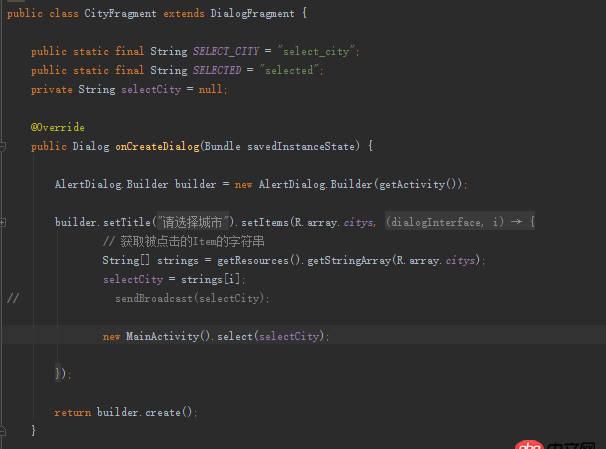The image size is (606, 449).
Task: Click selectCity argument in the select call
Action: click(x=289, y=336)
